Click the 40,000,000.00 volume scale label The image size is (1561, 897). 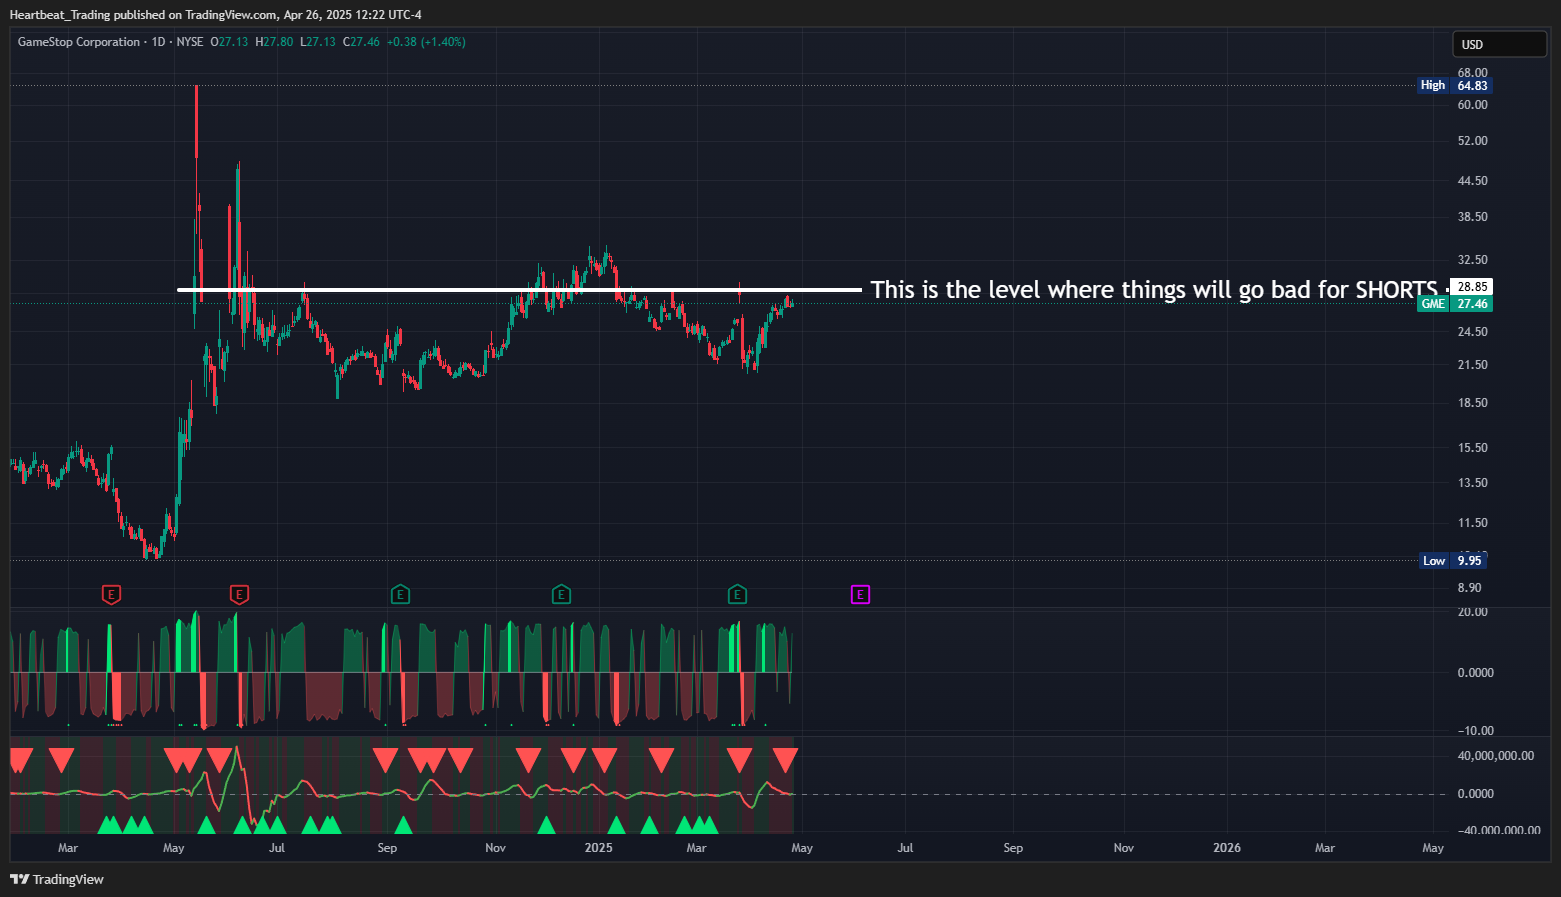pyautogui.click(x=1495, y=756)
